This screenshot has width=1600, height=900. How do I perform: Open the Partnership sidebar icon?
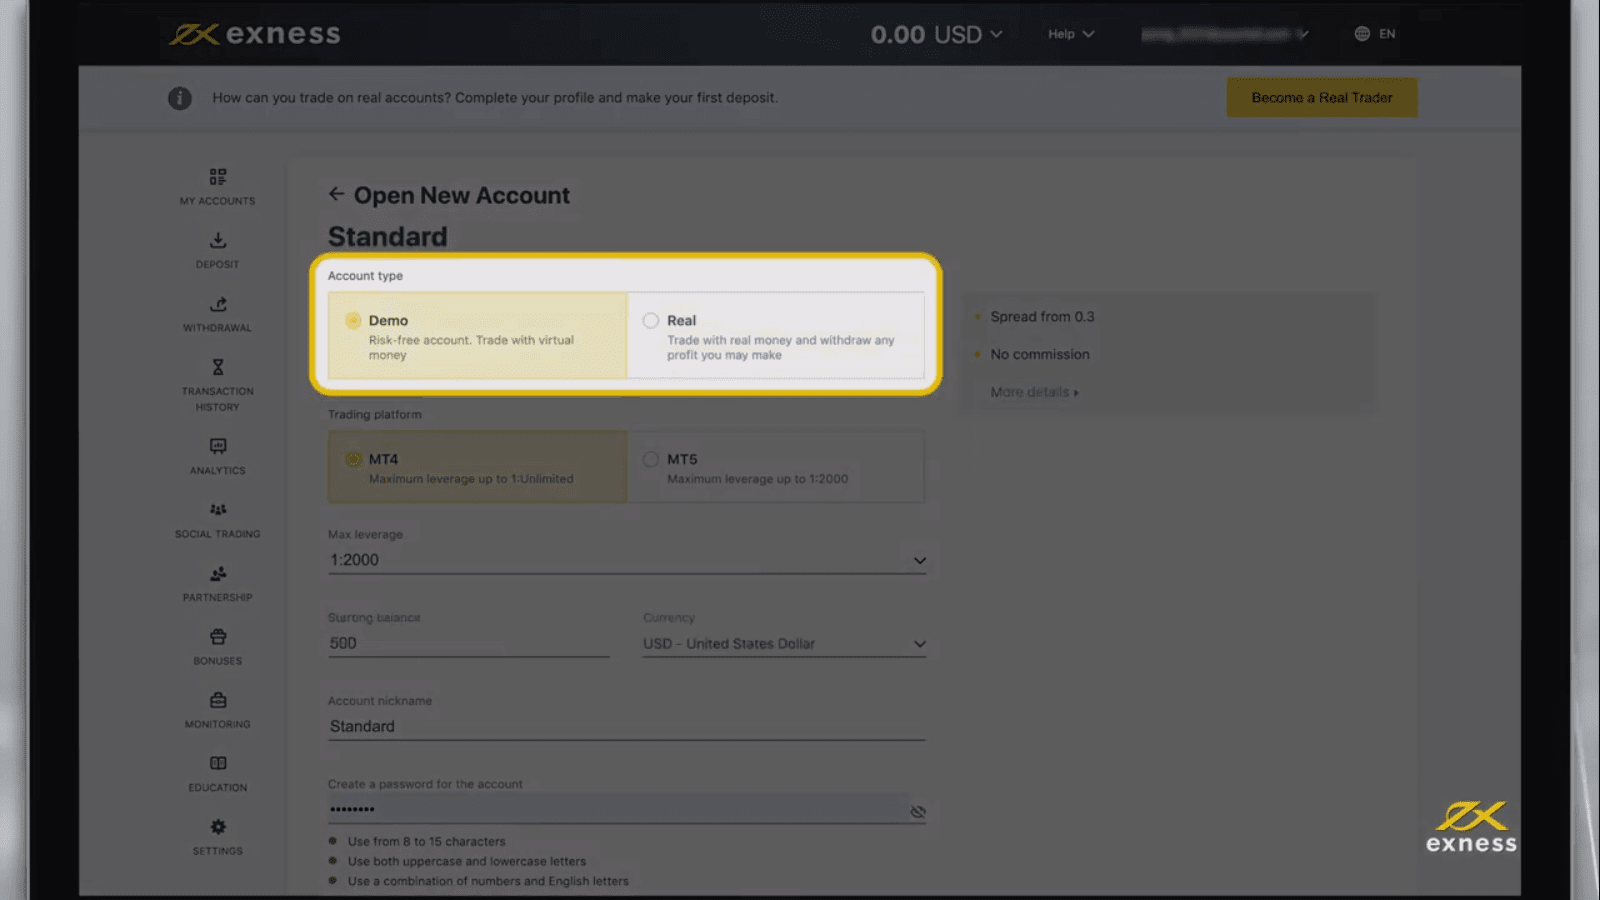217,574
